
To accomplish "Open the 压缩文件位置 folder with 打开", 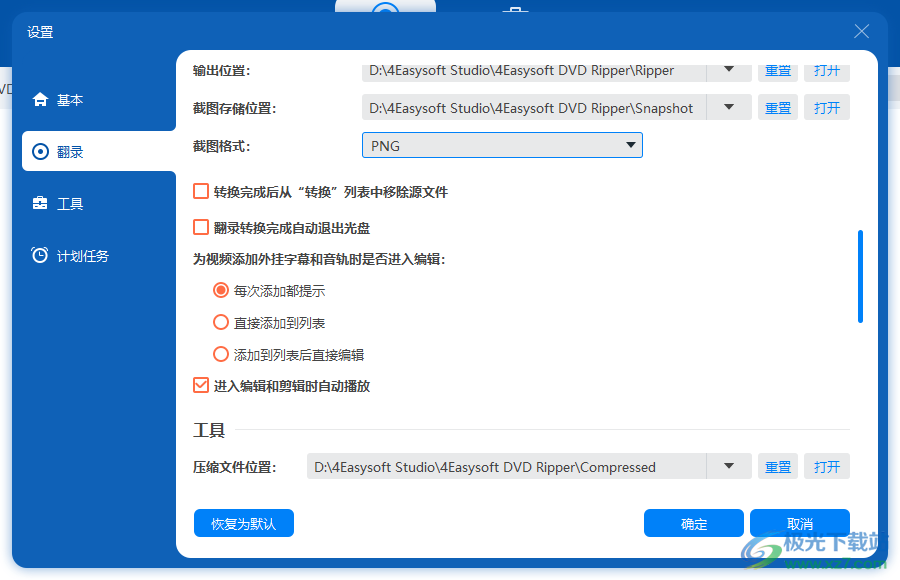I will pos(827,467).
